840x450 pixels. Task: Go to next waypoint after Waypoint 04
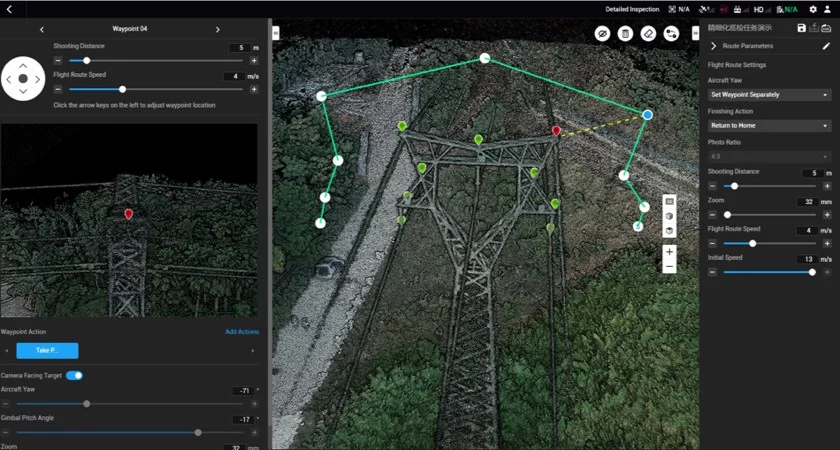218,29
